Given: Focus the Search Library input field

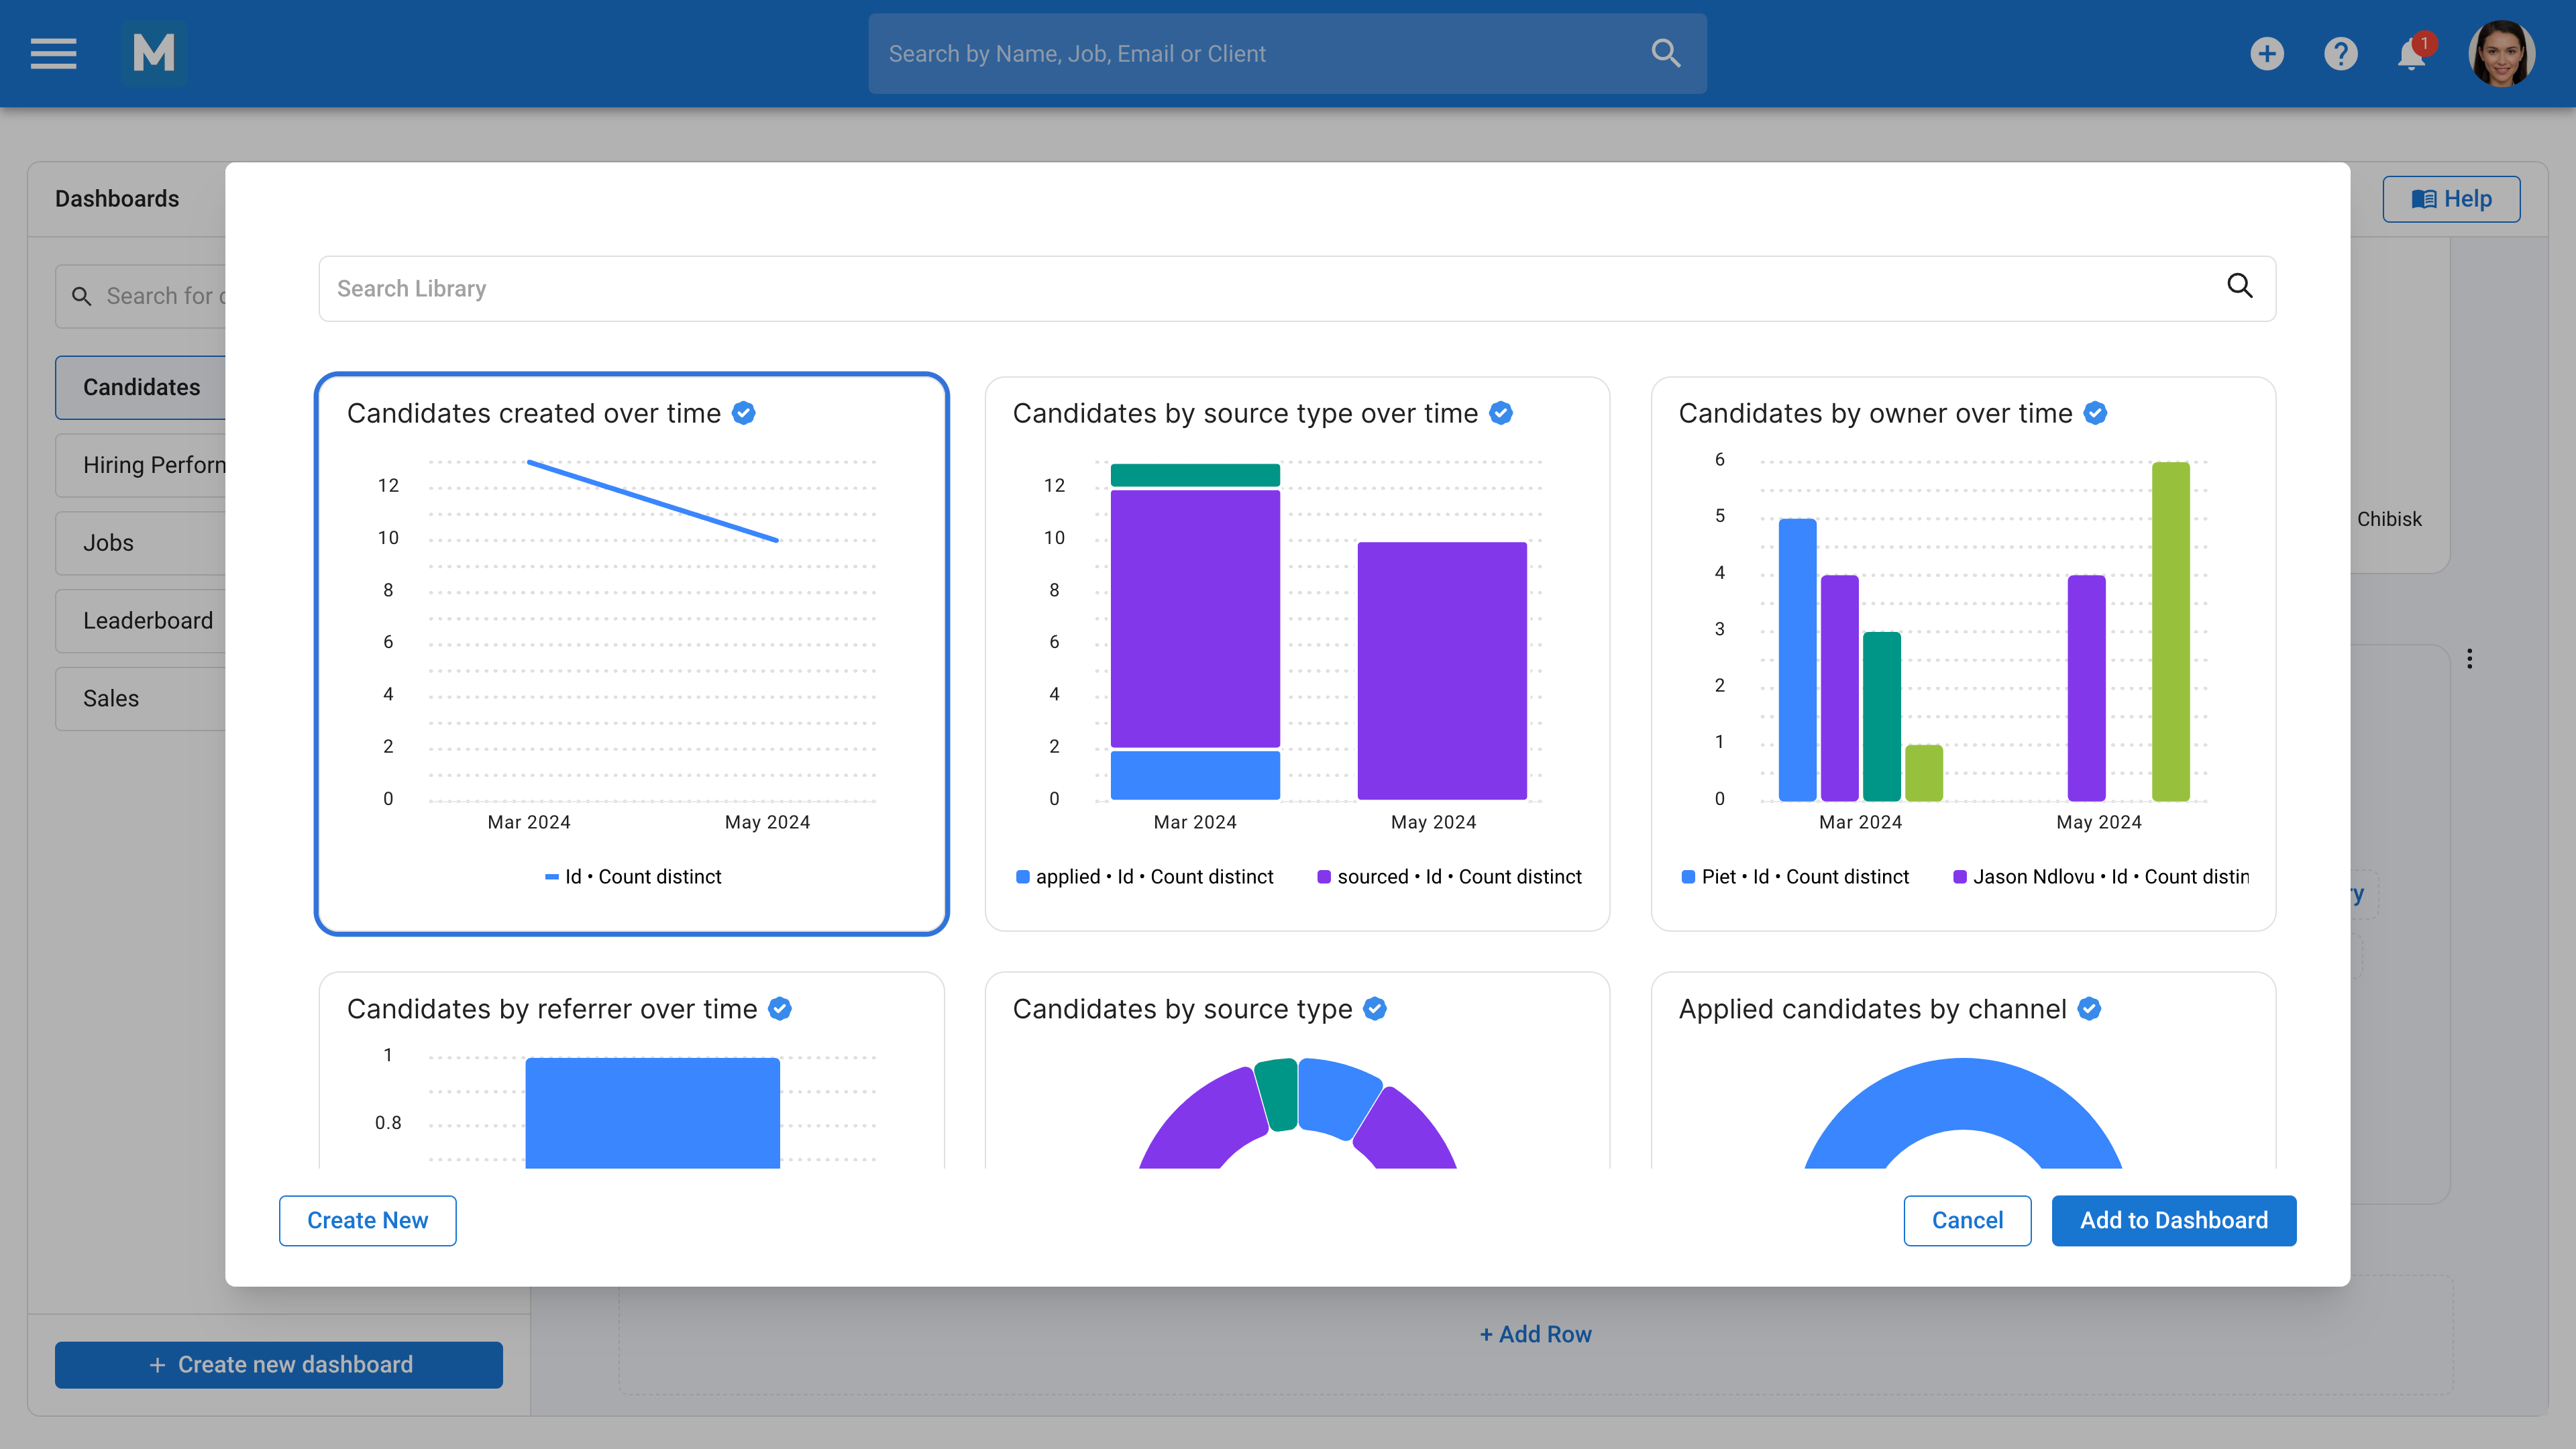Looking at the screenshot, I should pos(1200,288).
